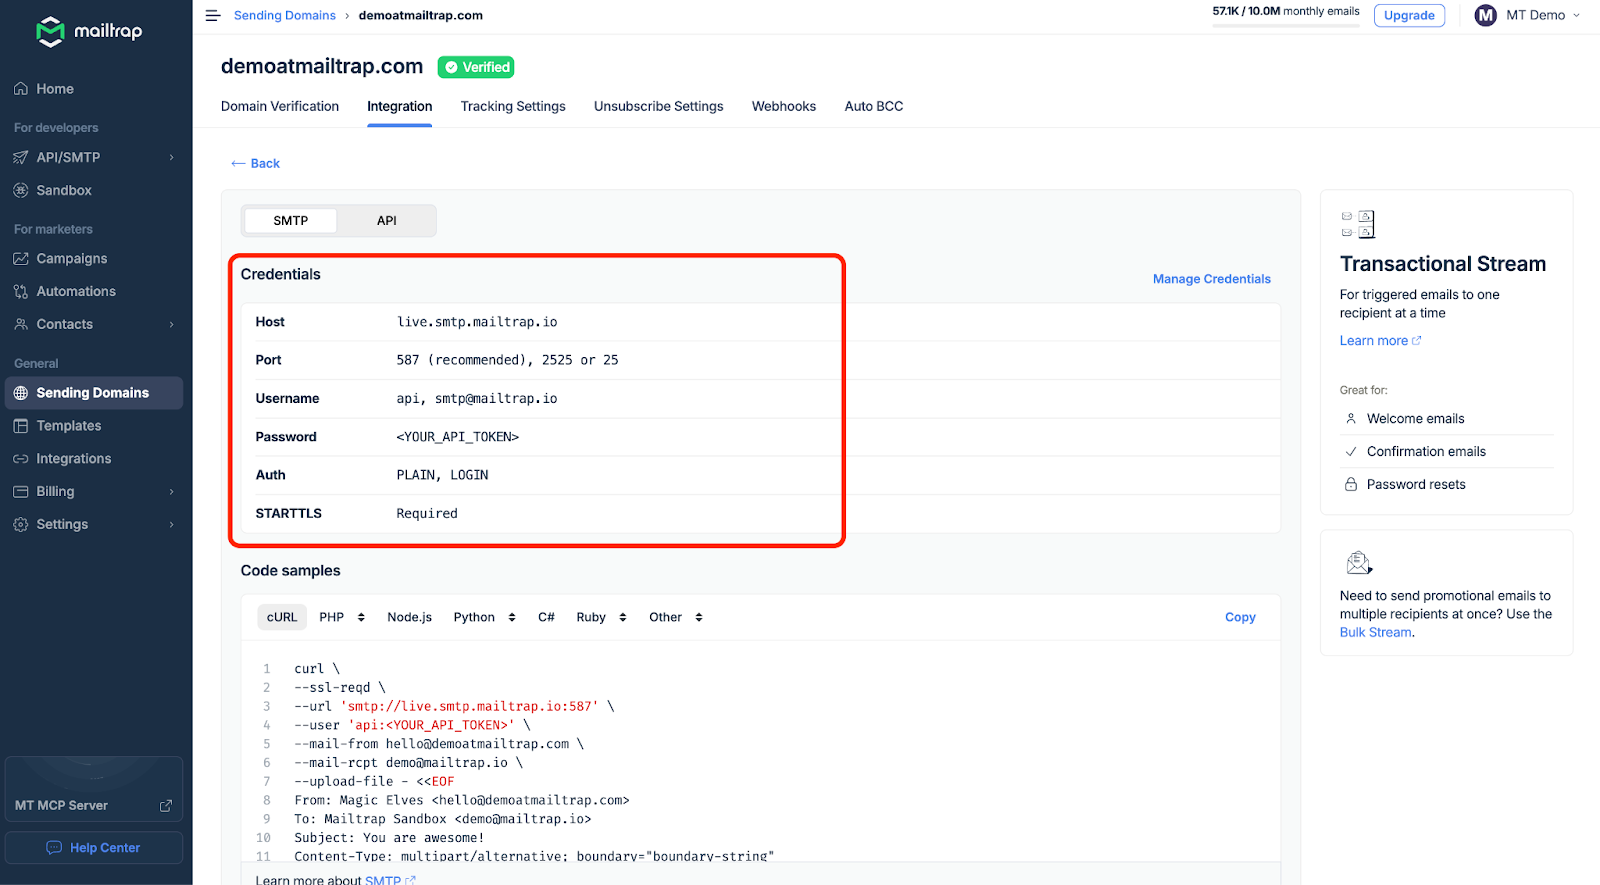
Task: Show the C# code sample
Action: pos(546,617)
